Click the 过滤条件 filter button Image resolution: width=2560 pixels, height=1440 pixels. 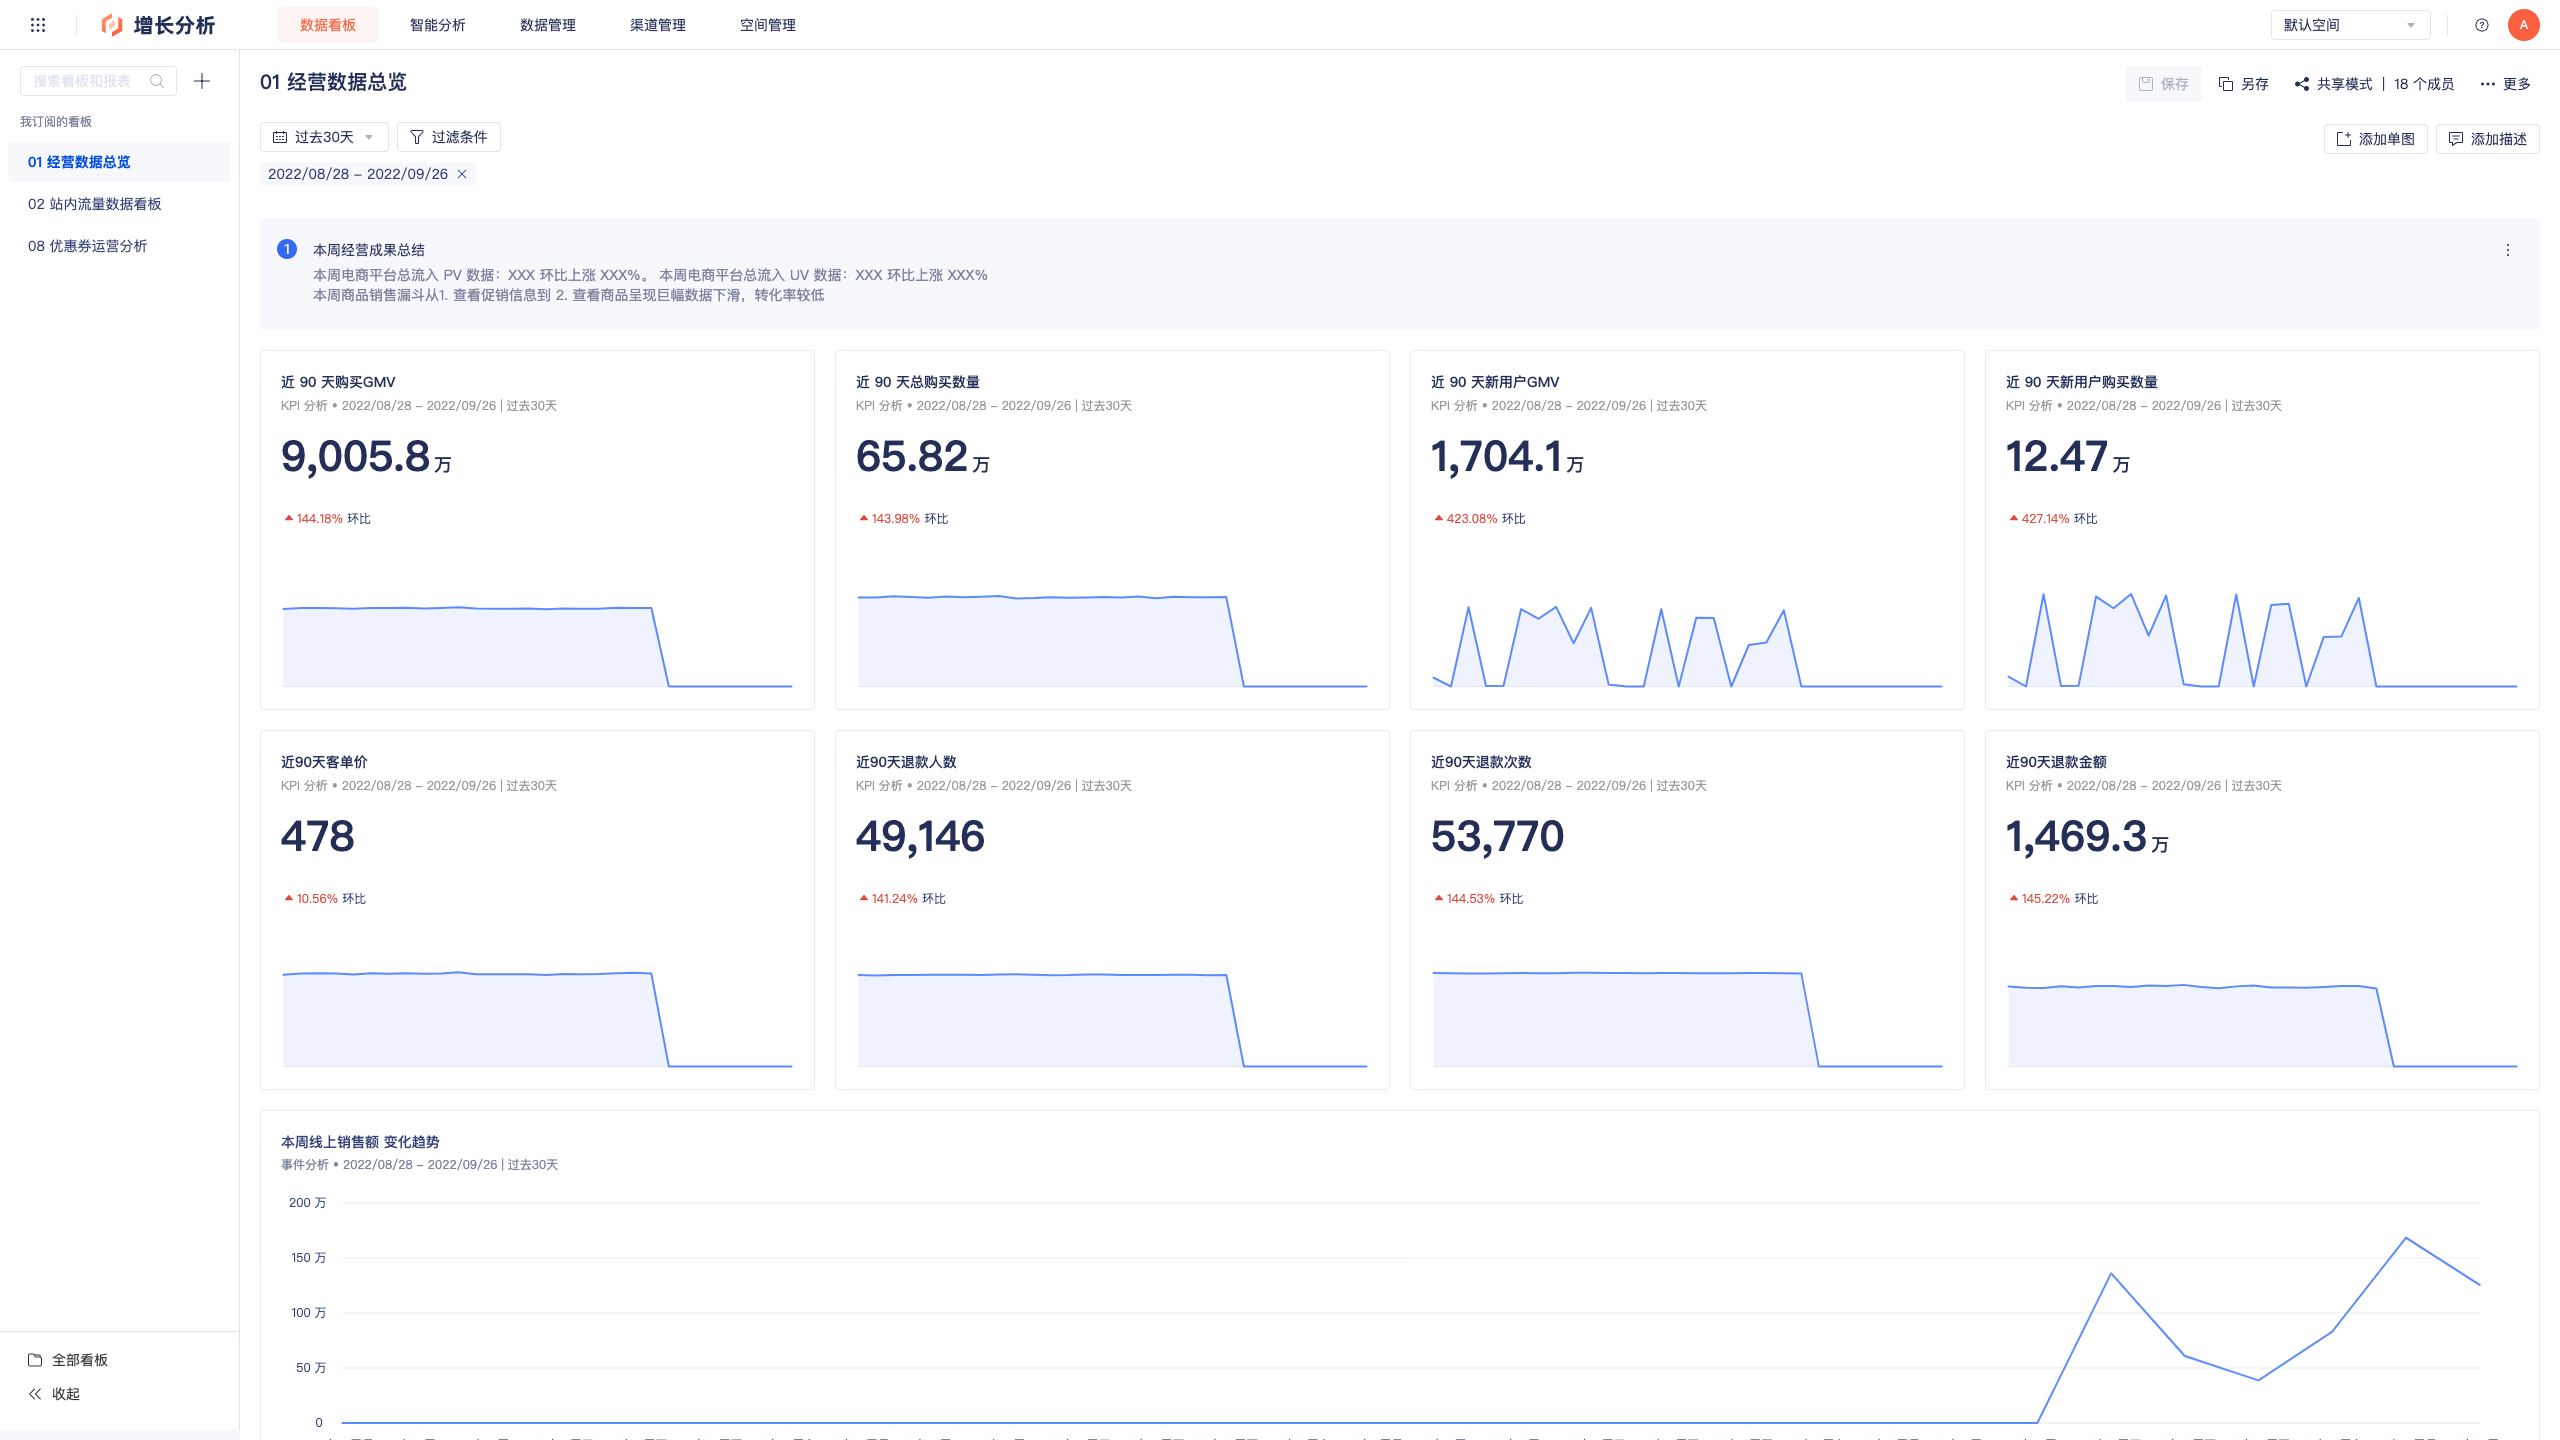coord(449,137)
